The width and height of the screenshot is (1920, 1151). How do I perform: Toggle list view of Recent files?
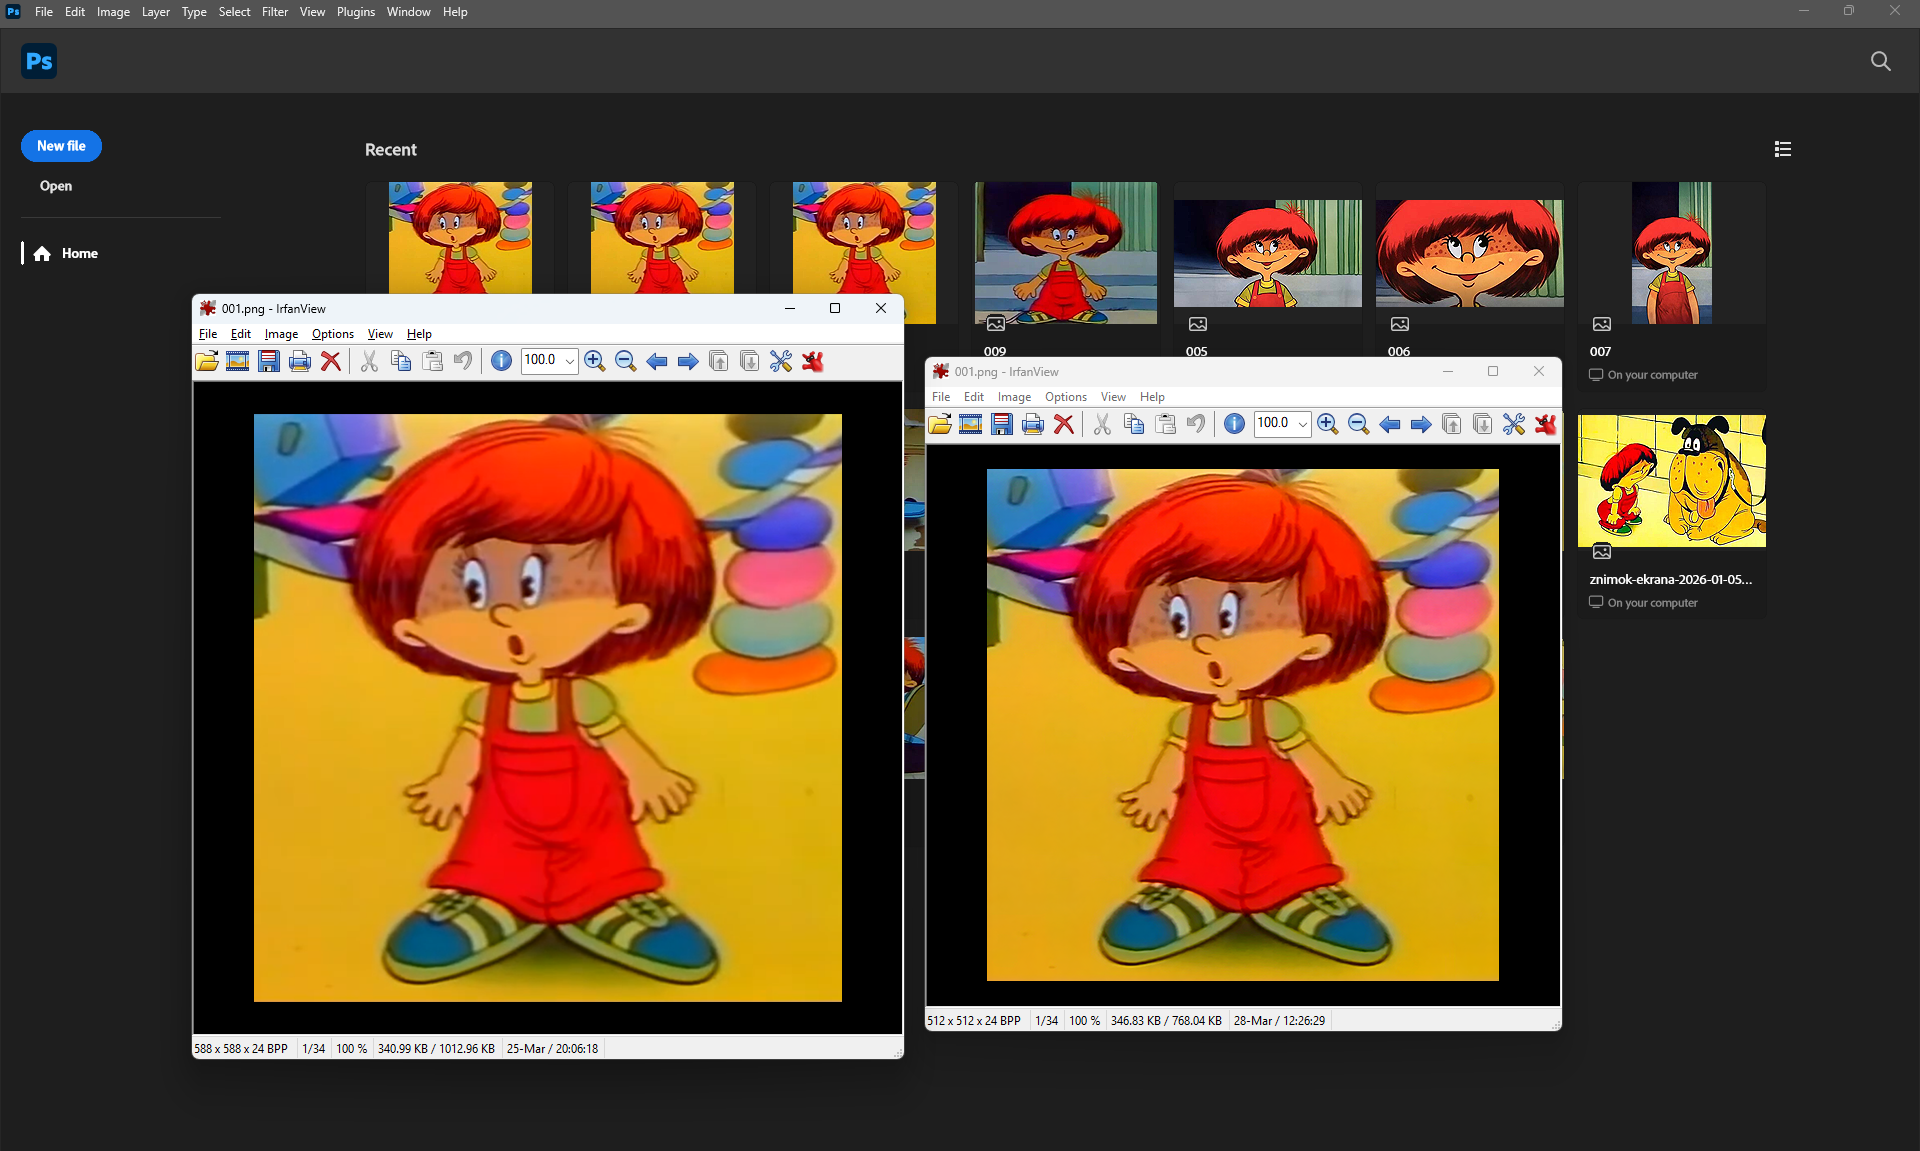(x=1783, y=149)
